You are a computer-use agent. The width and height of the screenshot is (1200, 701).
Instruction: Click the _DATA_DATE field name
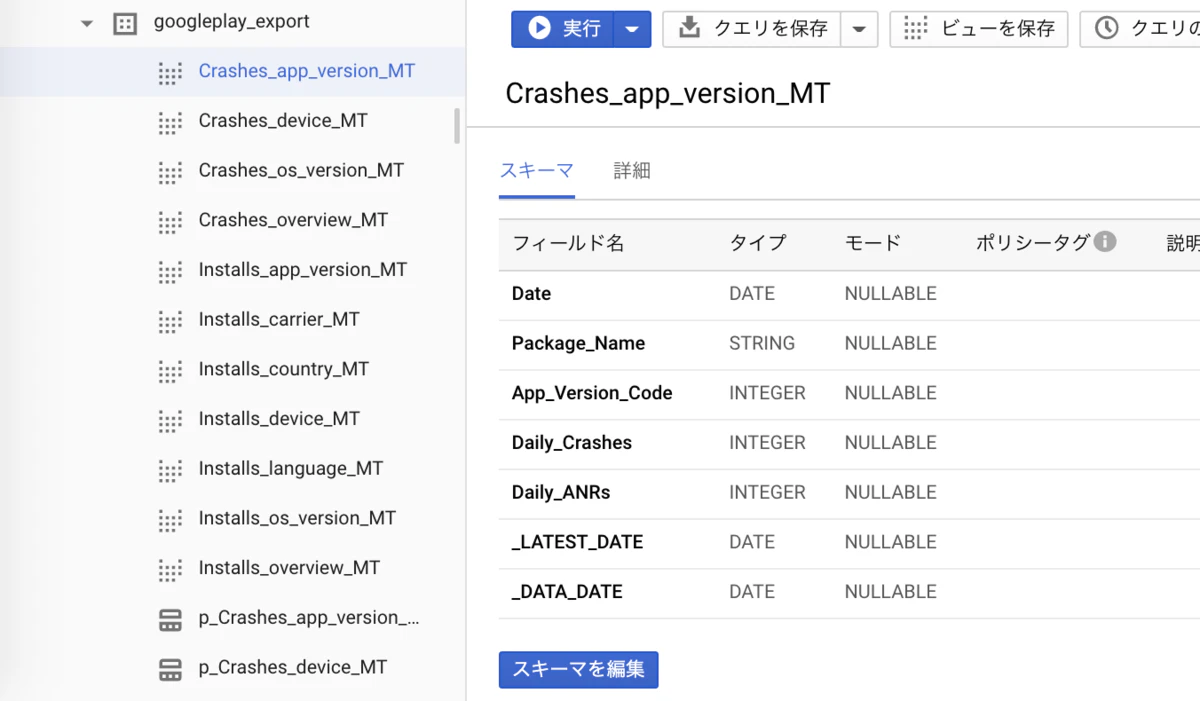pos(567,592)
